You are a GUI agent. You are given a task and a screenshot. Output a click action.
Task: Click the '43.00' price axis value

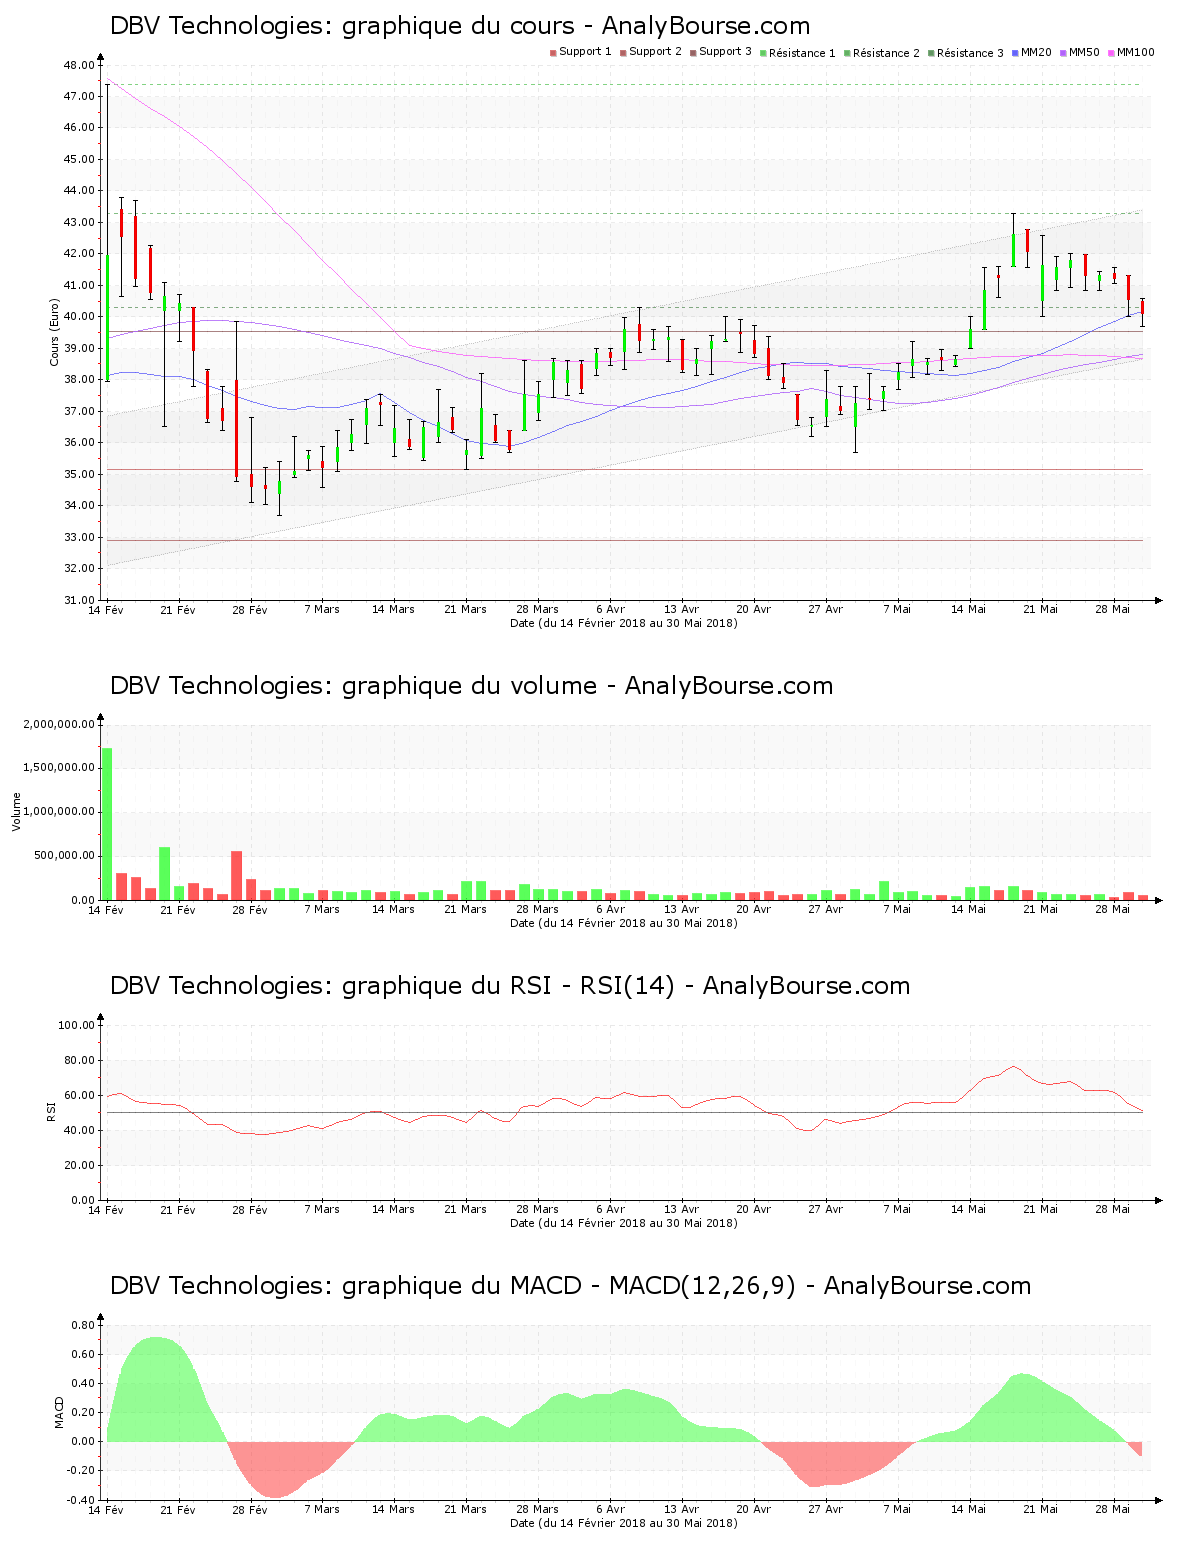click(x=79, y=222)
